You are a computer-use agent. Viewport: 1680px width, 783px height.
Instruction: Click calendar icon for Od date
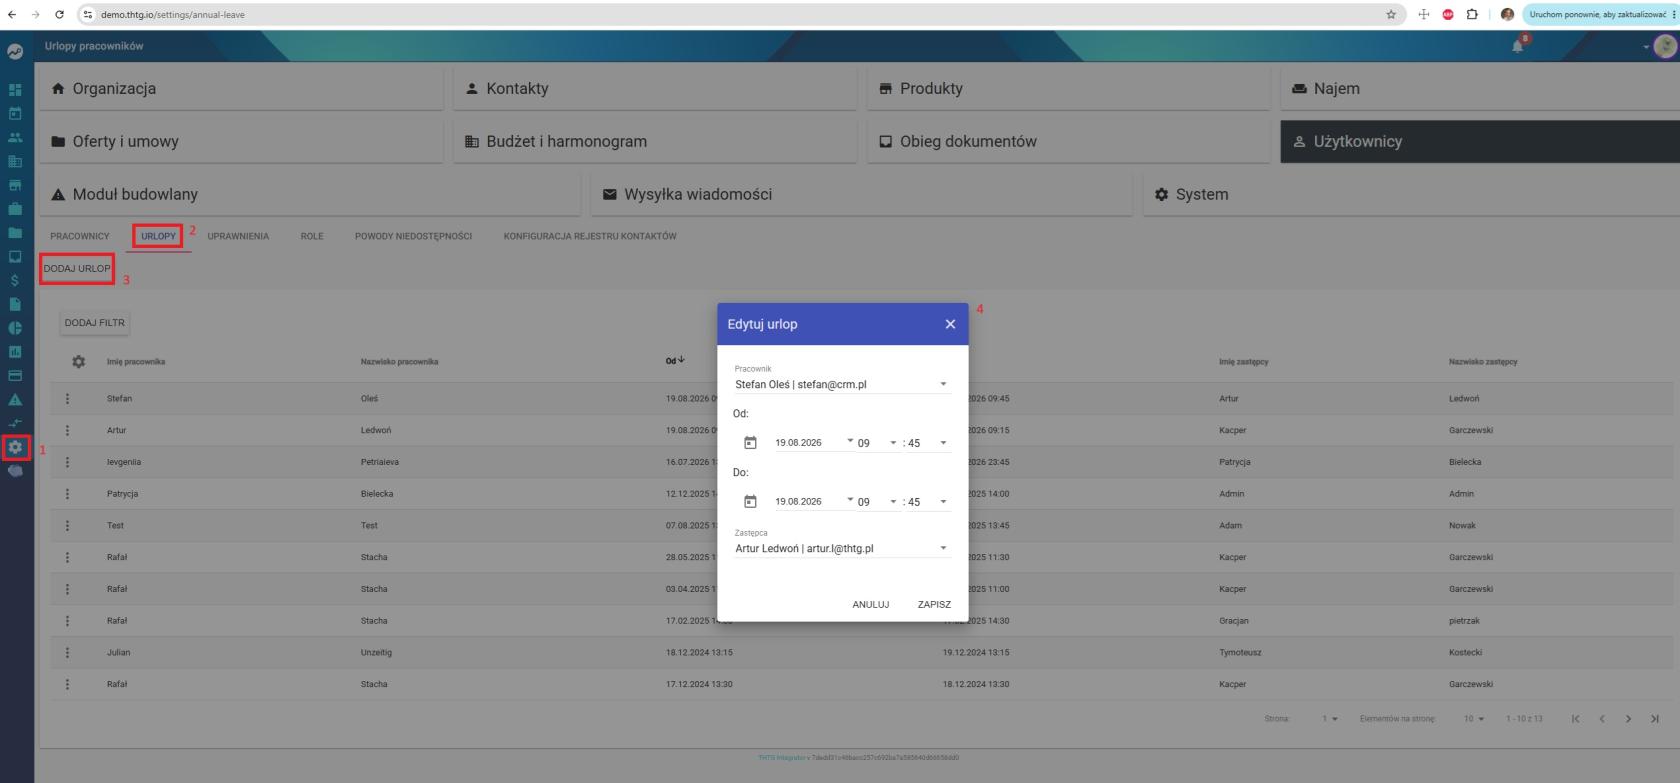[750, 443]
